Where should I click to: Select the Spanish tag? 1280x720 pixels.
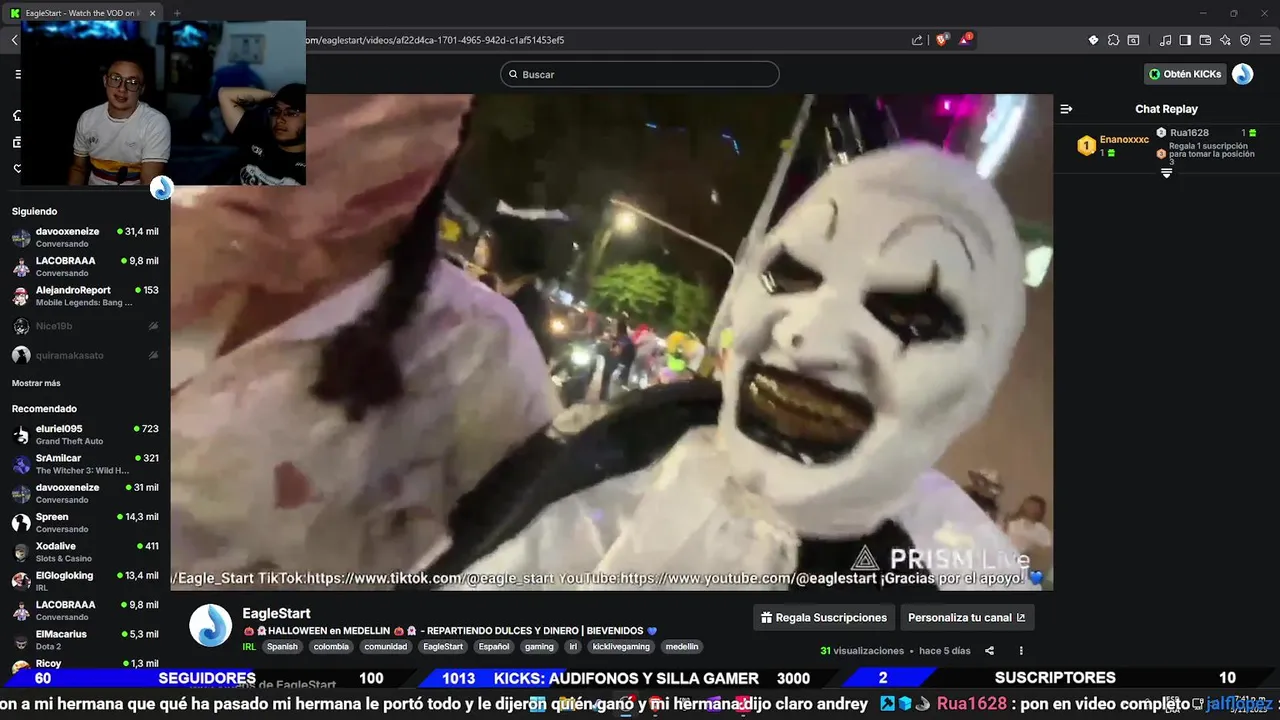click(x=282, y=647)
